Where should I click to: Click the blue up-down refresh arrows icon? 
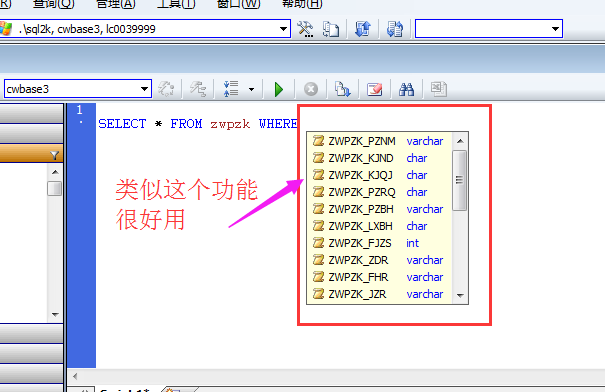point(363,29)
